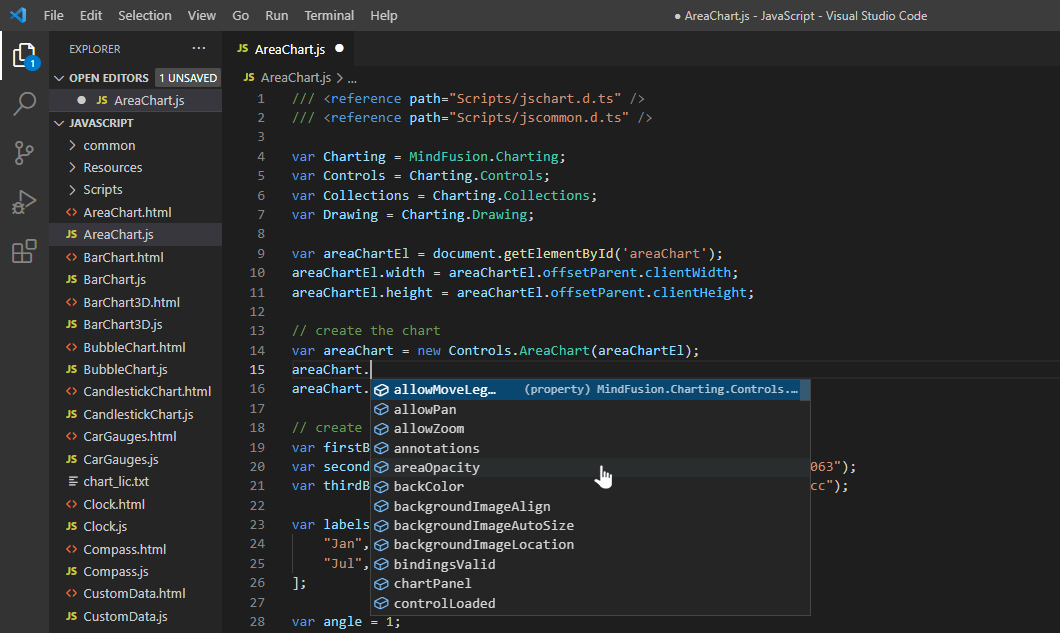Viewport: 1060px width, 633px height.
Task: Open the Explorer view in activity bar
Action: point(24,55)
